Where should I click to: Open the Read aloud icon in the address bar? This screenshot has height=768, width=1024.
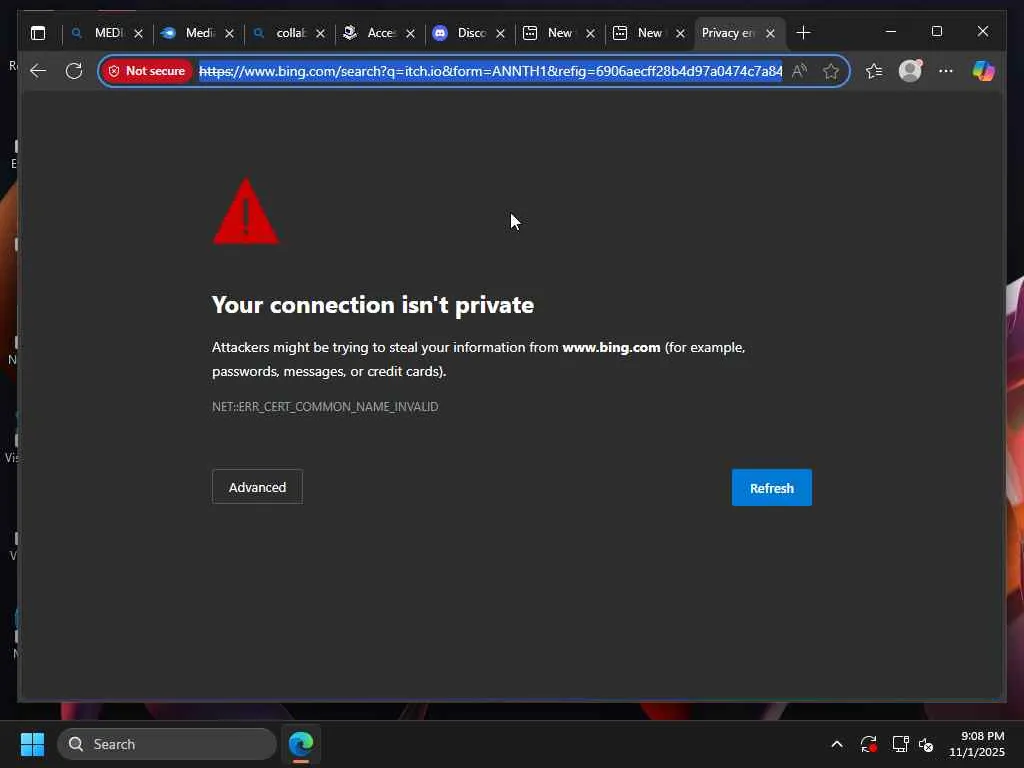tap(799, 71)
